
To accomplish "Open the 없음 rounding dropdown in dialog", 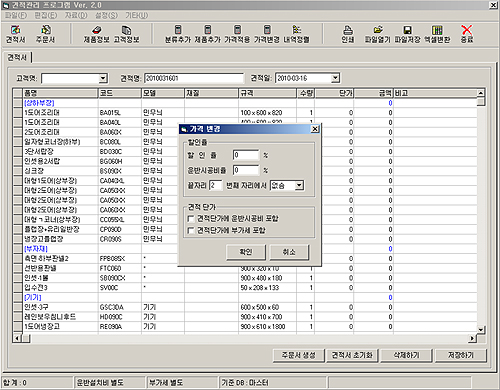I will (x=299, y=185).
